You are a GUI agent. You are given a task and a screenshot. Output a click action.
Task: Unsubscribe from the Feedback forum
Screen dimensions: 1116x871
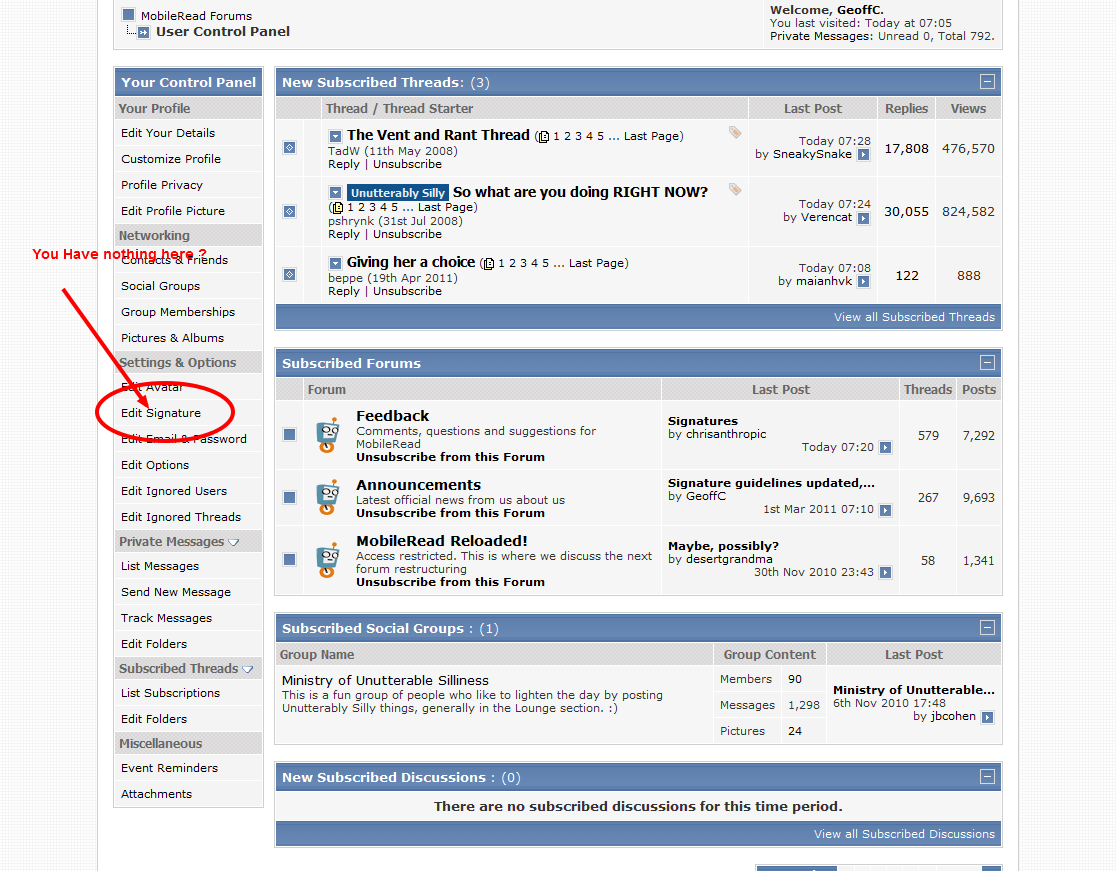[451, 457]
